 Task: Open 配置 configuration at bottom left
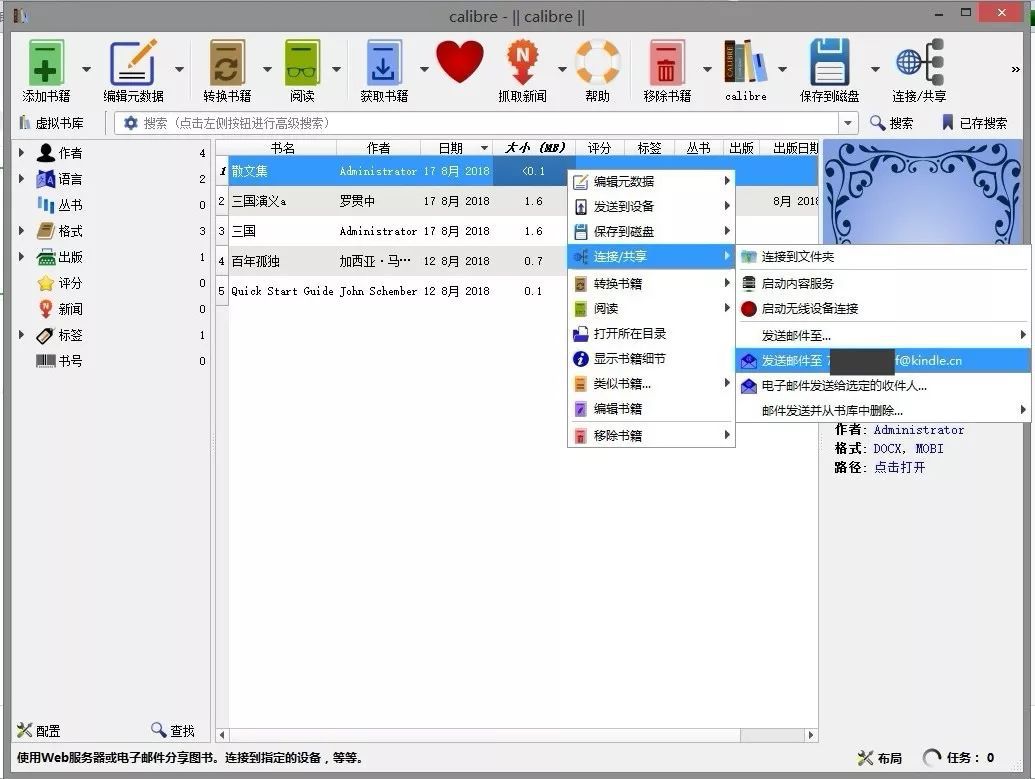coord(38,731)
